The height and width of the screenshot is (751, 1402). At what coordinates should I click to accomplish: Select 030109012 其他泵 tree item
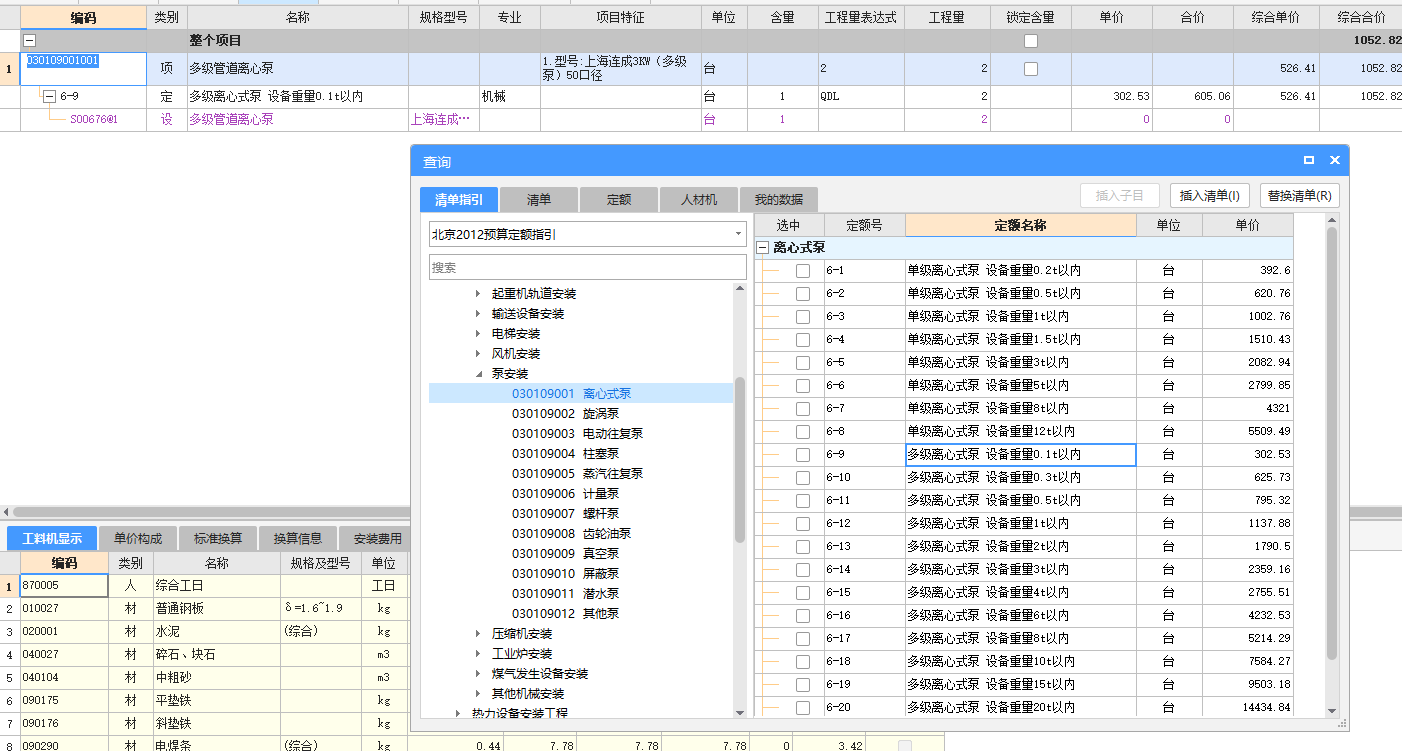(x=565, y=614)
